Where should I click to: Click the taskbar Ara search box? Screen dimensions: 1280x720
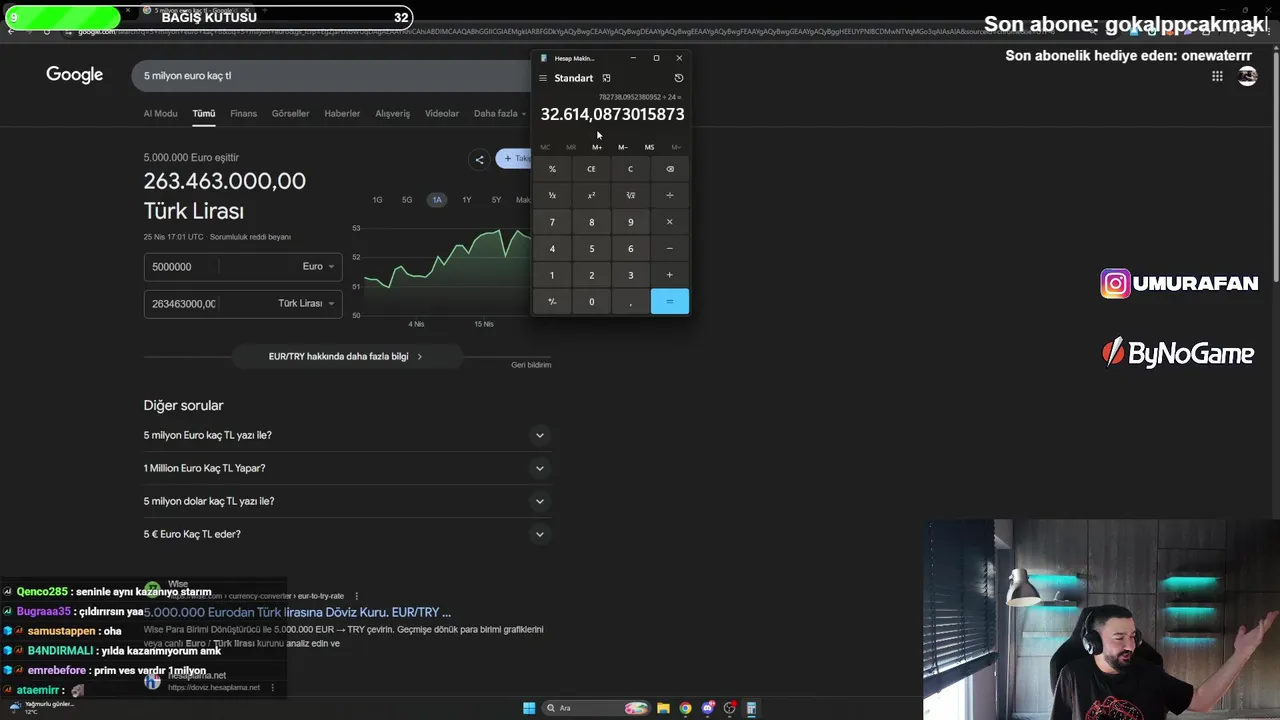pyautogui.click(x=595, y=708)
